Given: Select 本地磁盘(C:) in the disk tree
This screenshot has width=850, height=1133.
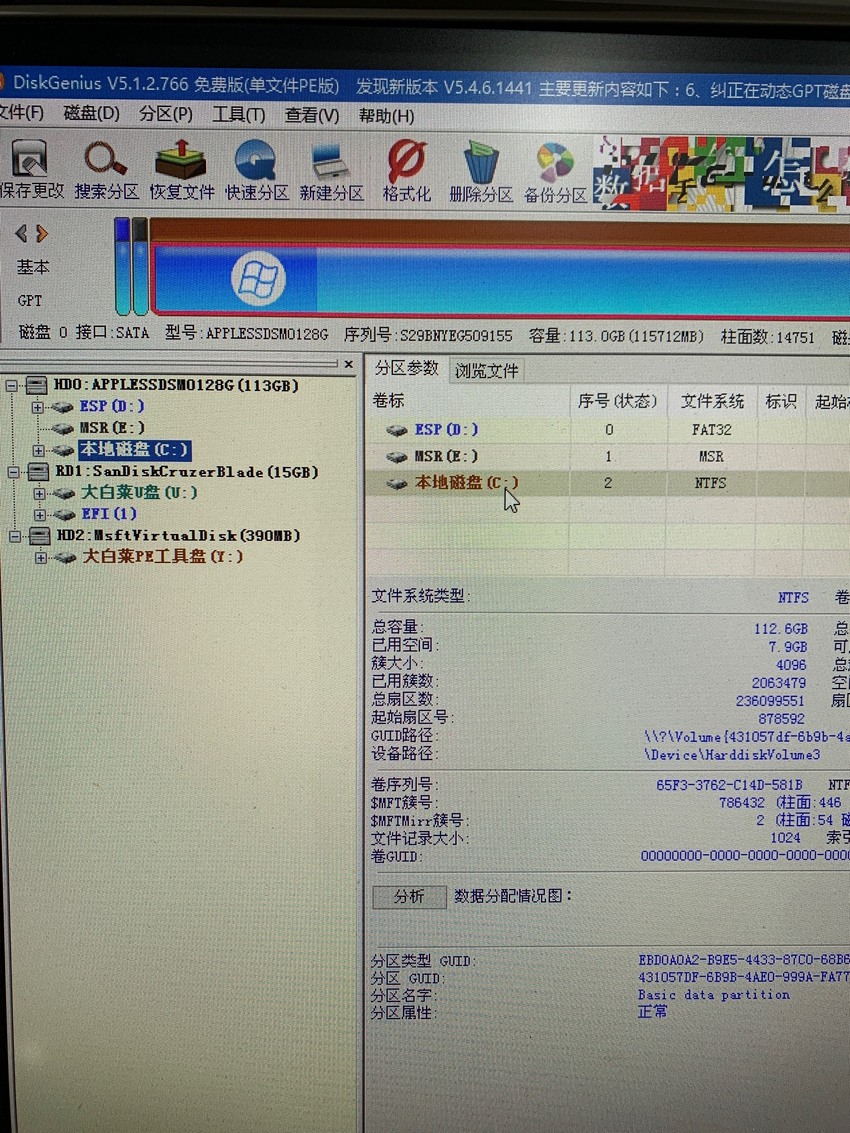Looking at the screenshot, I should coord(134,449).
